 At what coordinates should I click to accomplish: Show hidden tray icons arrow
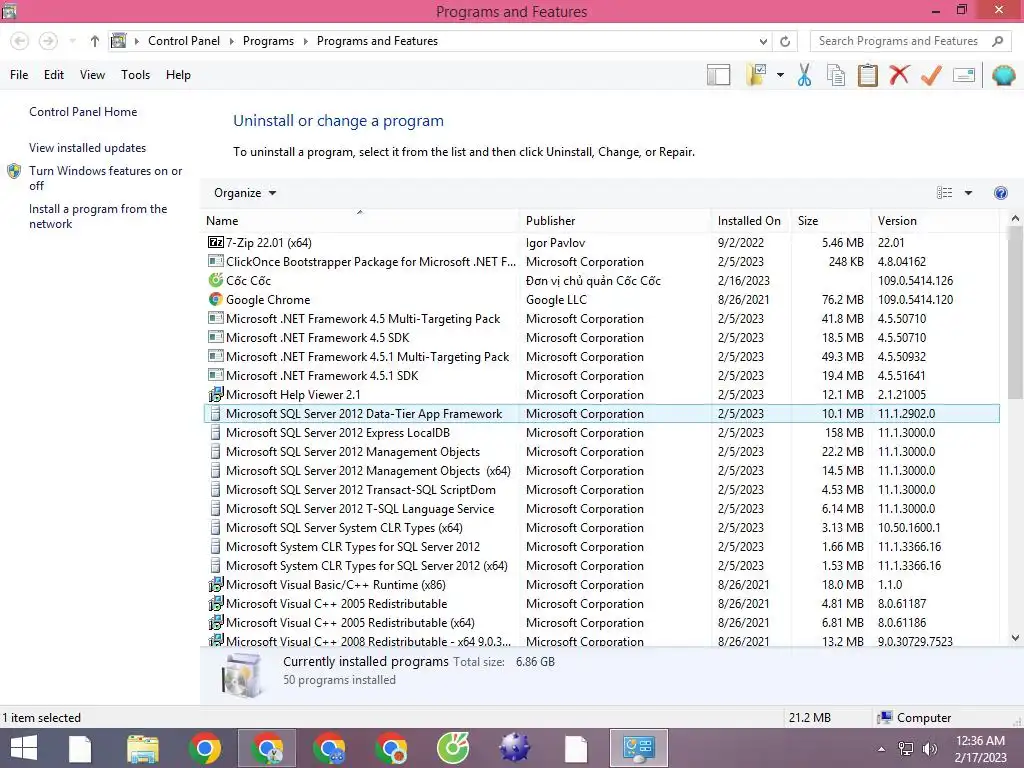tap(882, 748)
